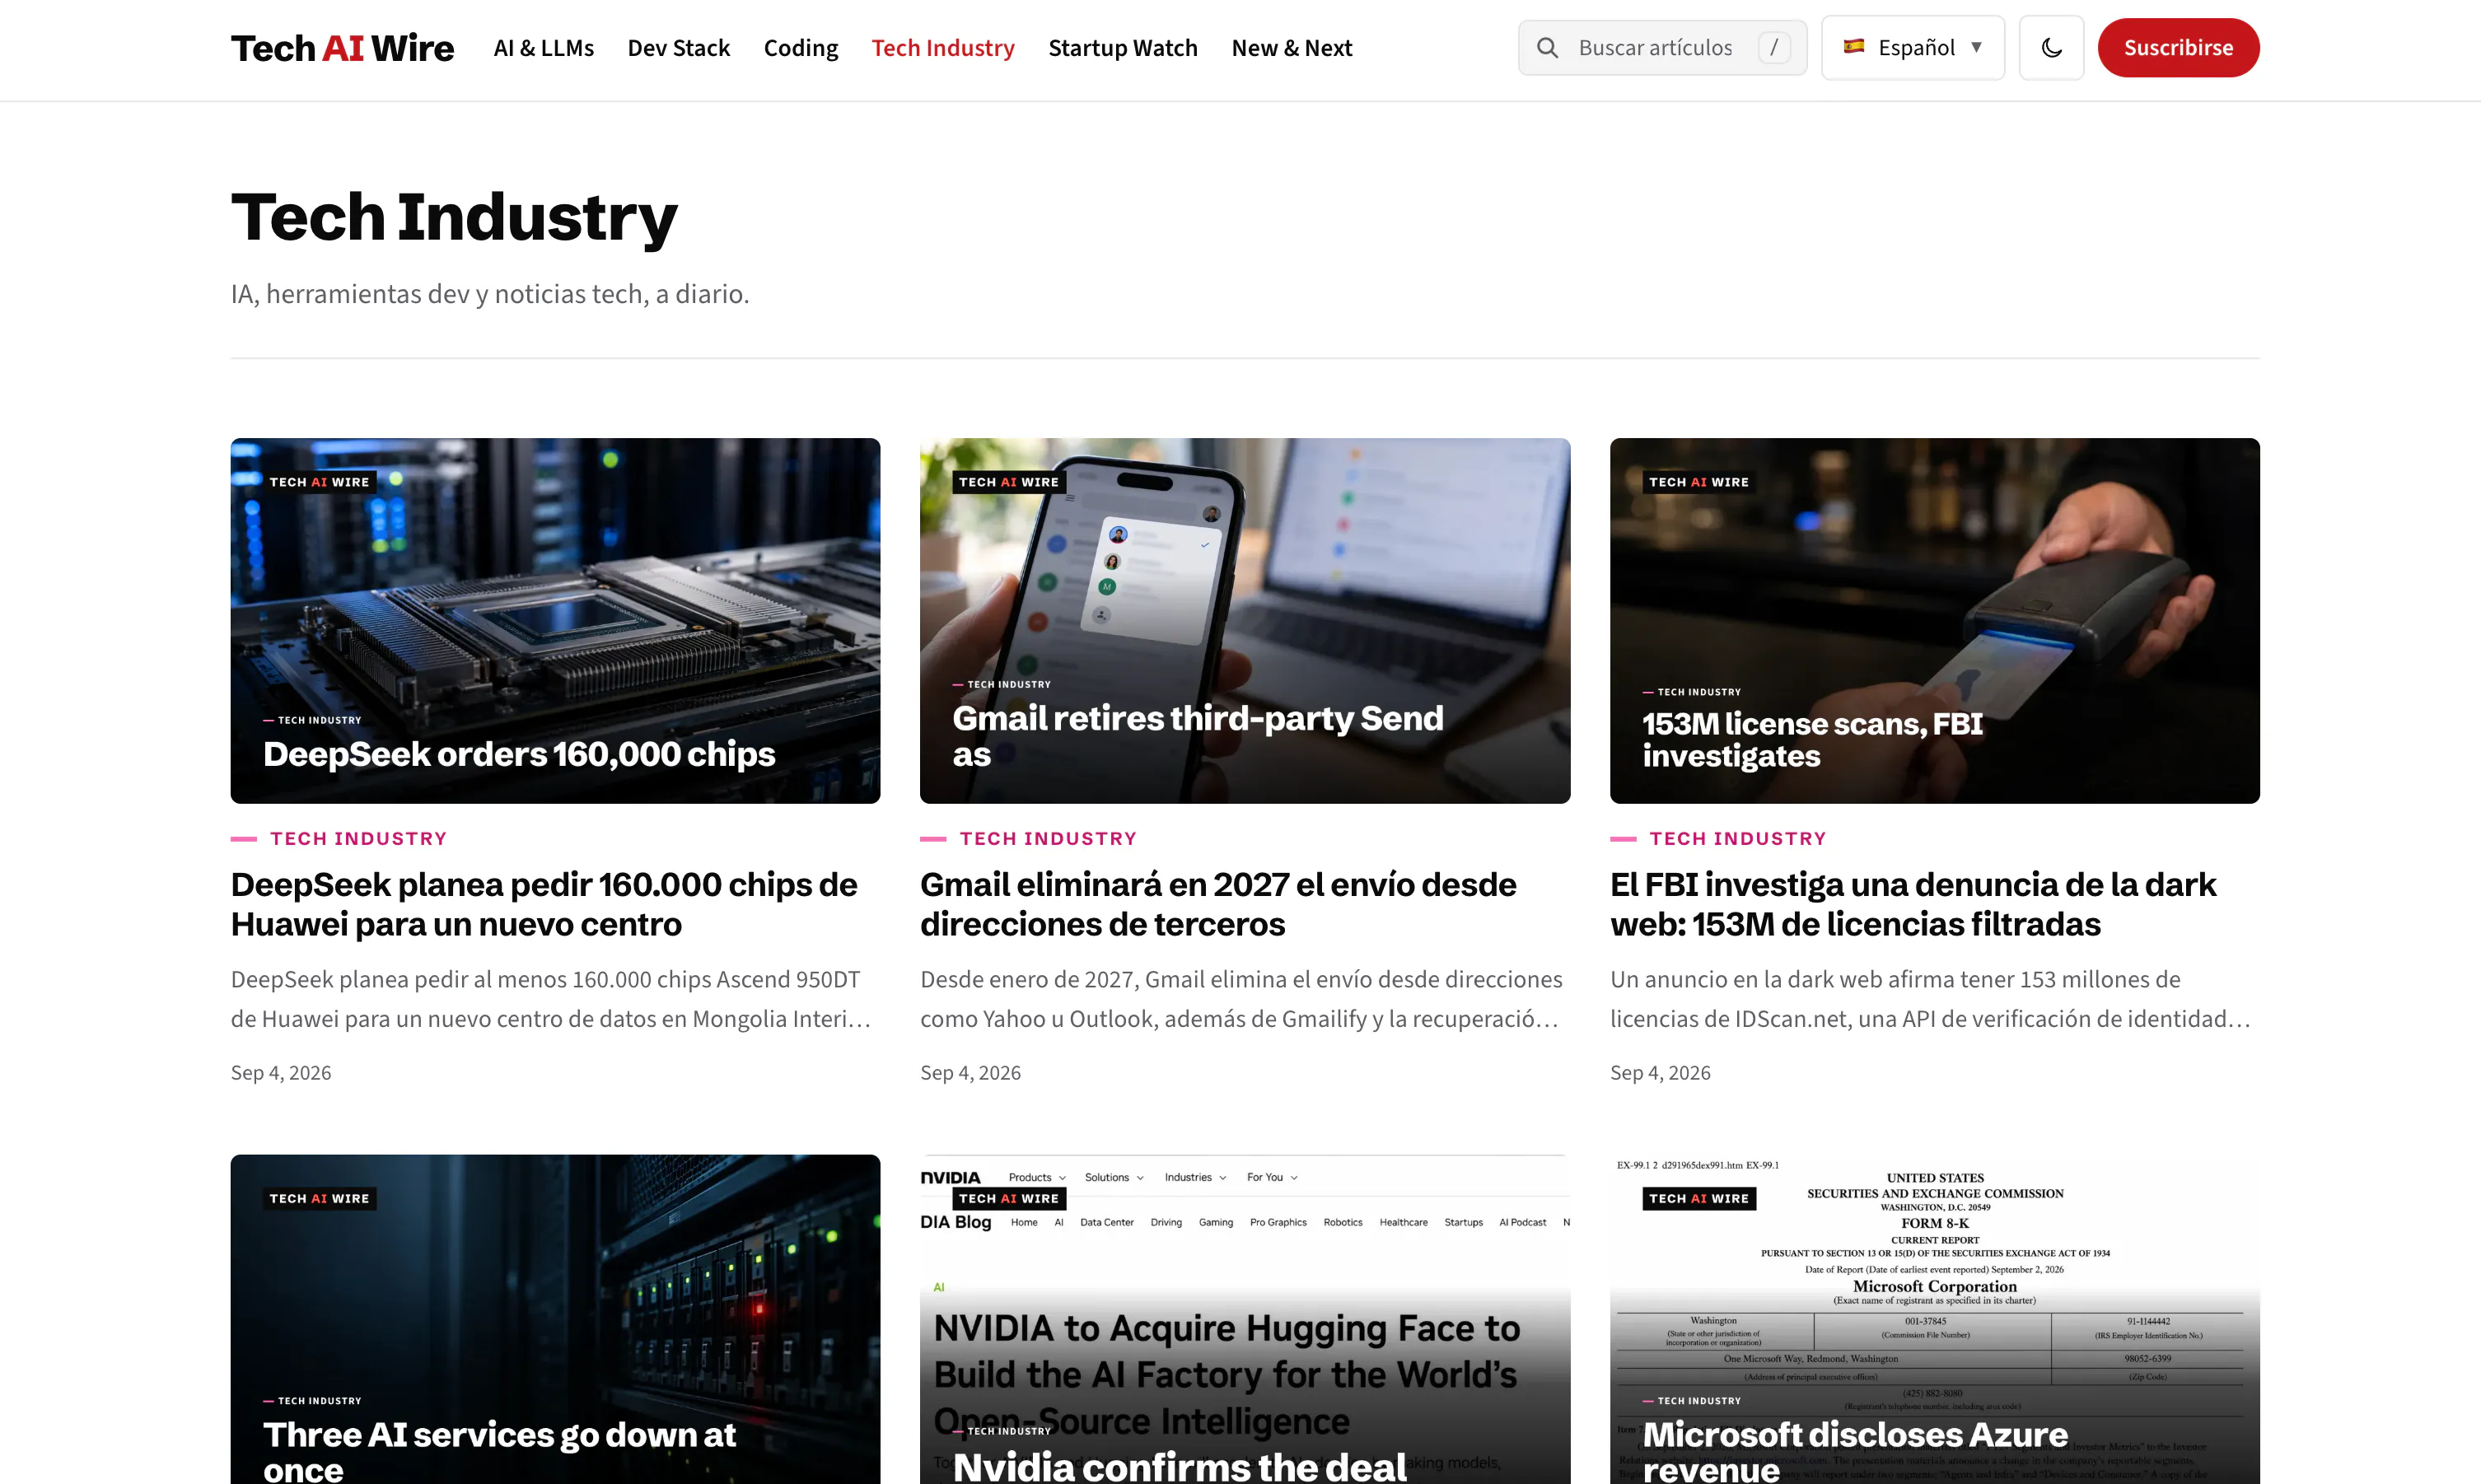
Task: Click the Sep 4, 2026 date under the DeepSeek article
Action: (281, 1073)
